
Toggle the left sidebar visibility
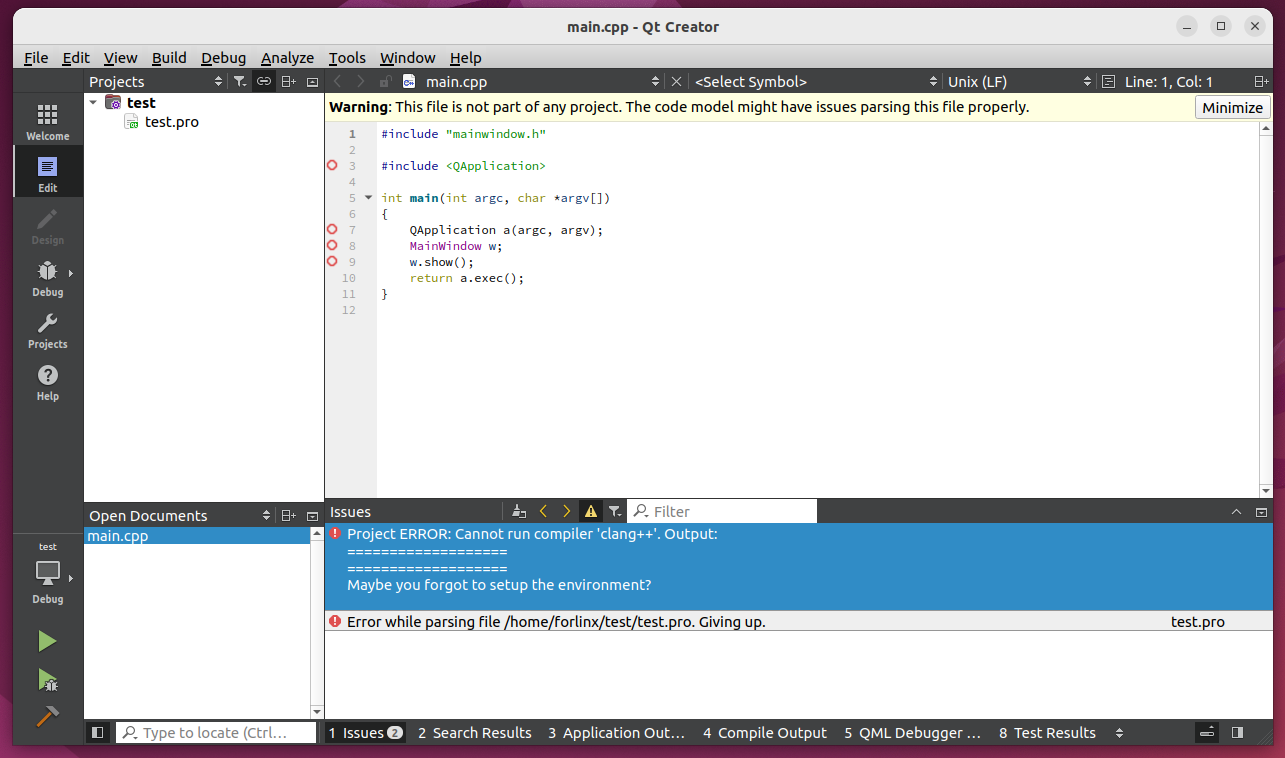click(97, 733)
